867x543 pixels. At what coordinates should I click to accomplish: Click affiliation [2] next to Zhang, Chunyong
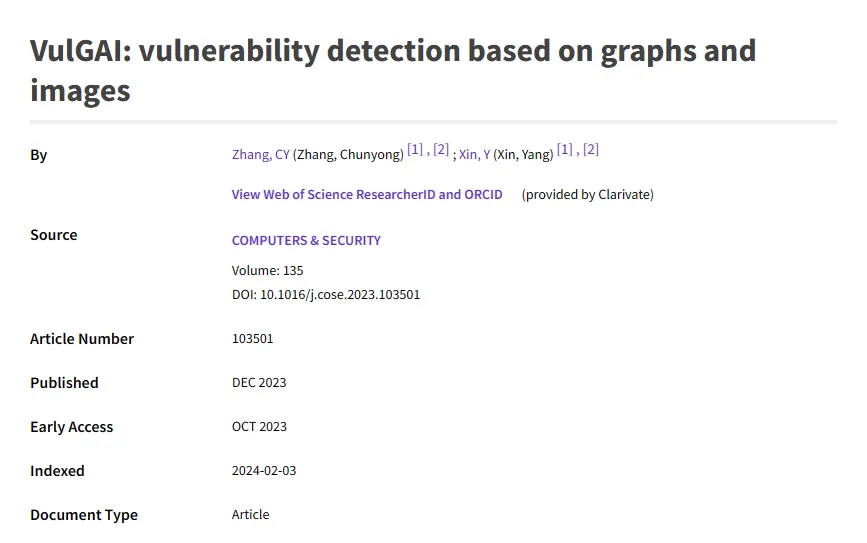click(x=441, y=151)
